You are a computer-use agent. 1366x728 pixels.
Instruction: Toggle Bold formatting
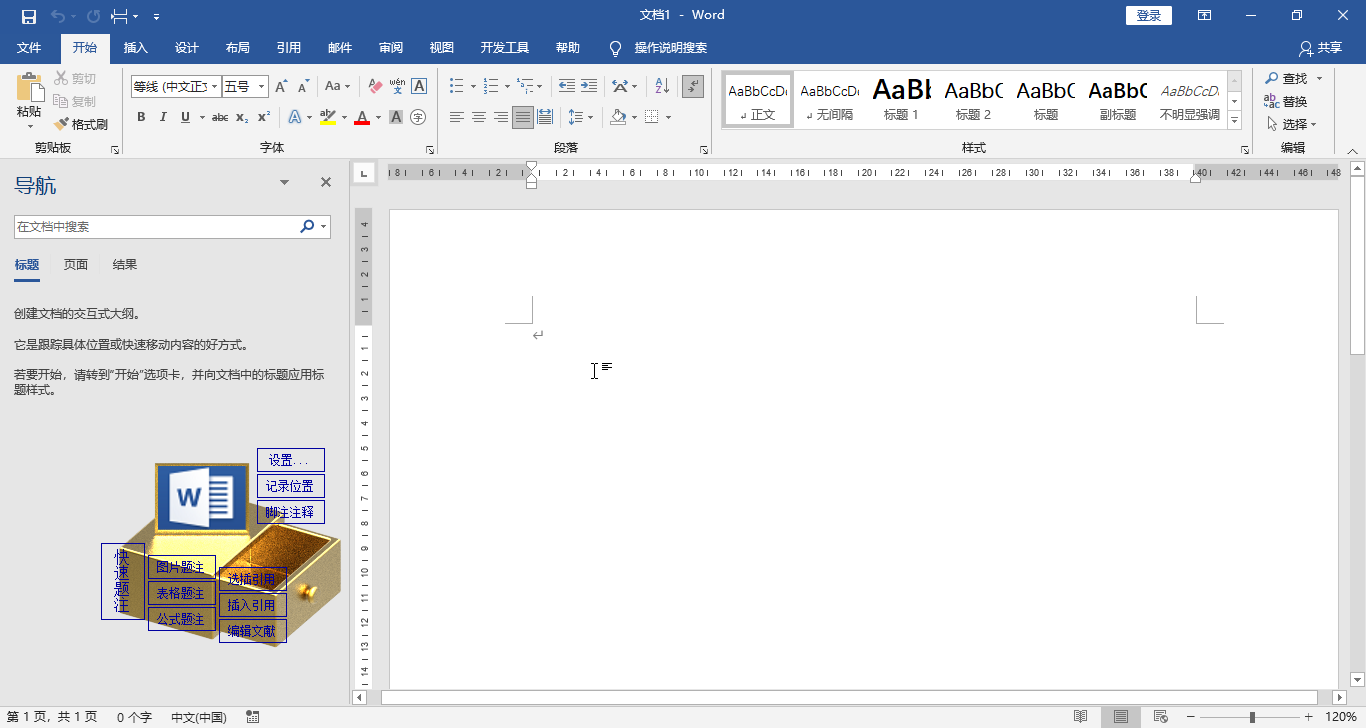click(x=141, y=117)
